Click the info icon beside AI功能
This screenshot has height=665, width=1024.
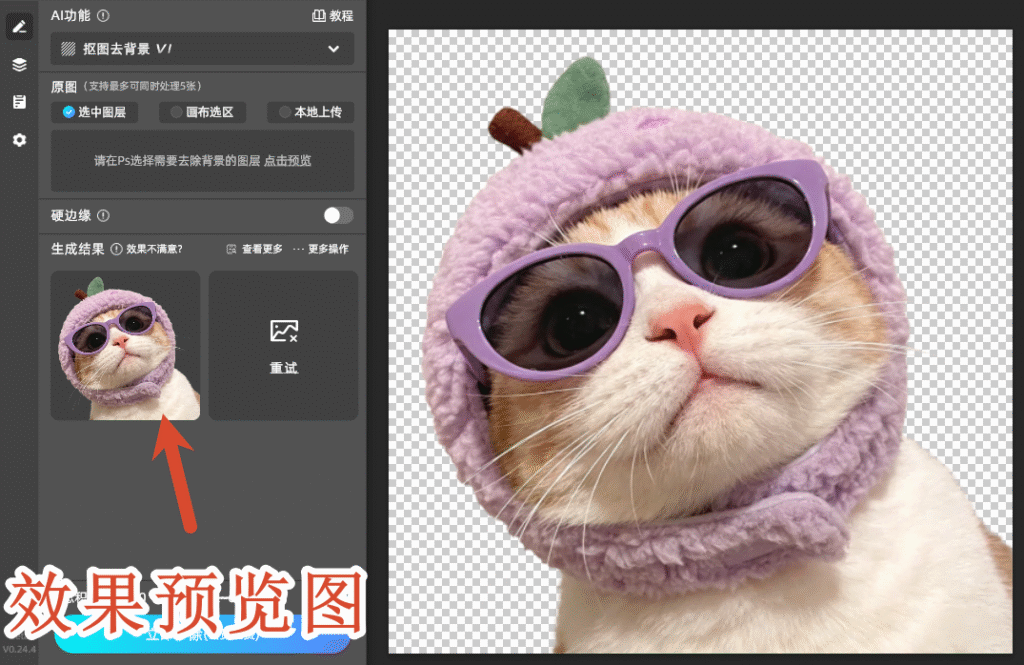click(x=103, y=16)
